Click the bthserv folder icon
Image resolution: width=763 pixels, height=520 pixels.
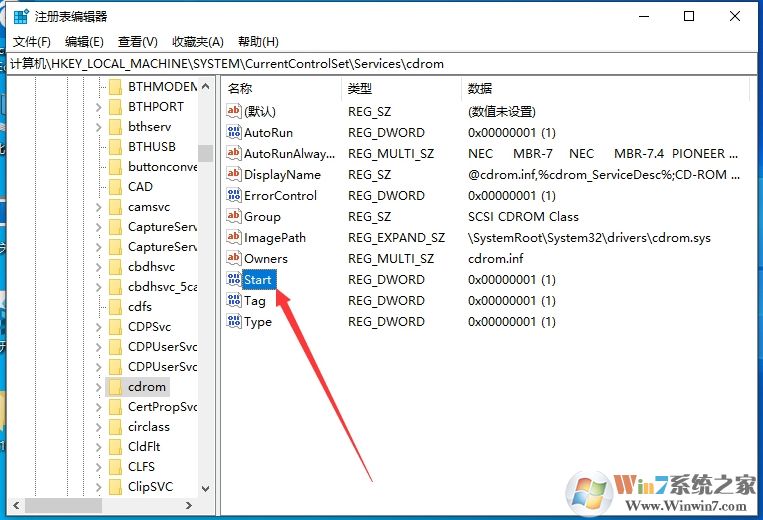[x=115, y=126]
